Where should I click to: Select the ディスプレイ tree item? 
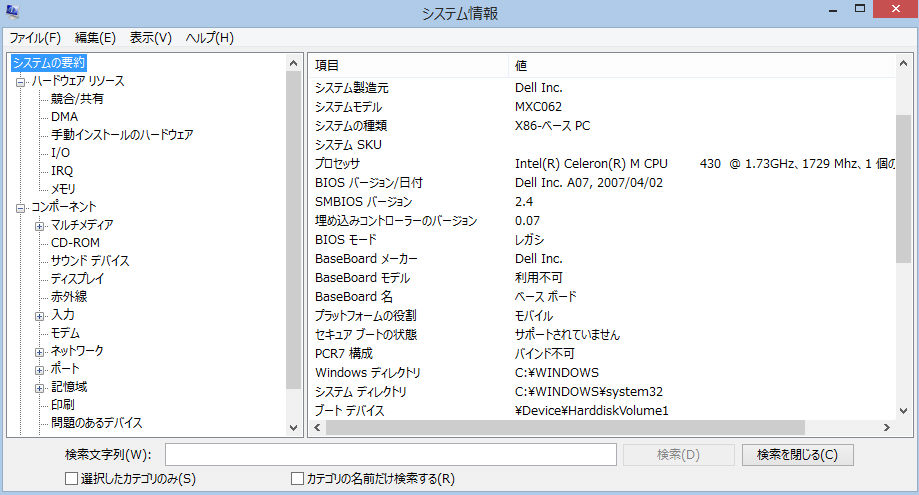click(77, 279)
